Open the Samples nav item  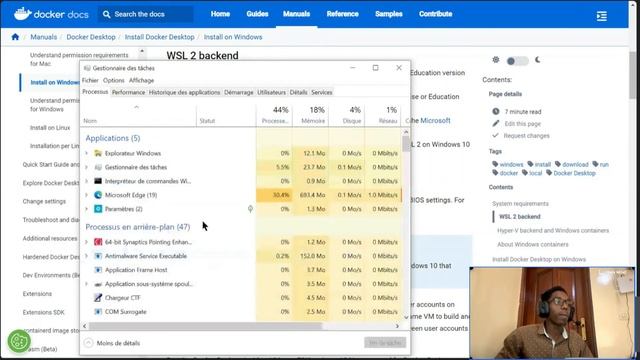point(389,14)
